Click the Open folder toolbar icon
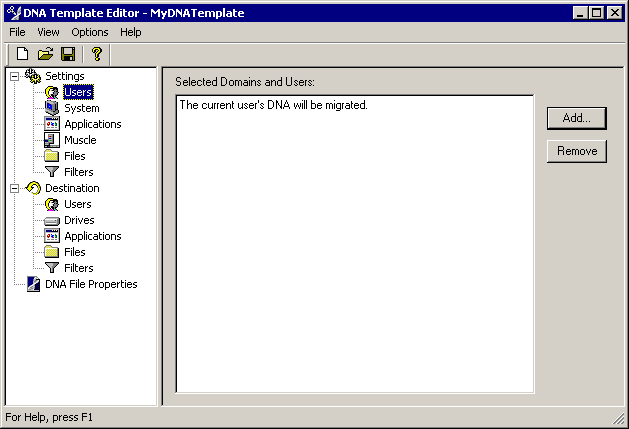The height and width of the screenshot is (429, 629). coord(45,54)
